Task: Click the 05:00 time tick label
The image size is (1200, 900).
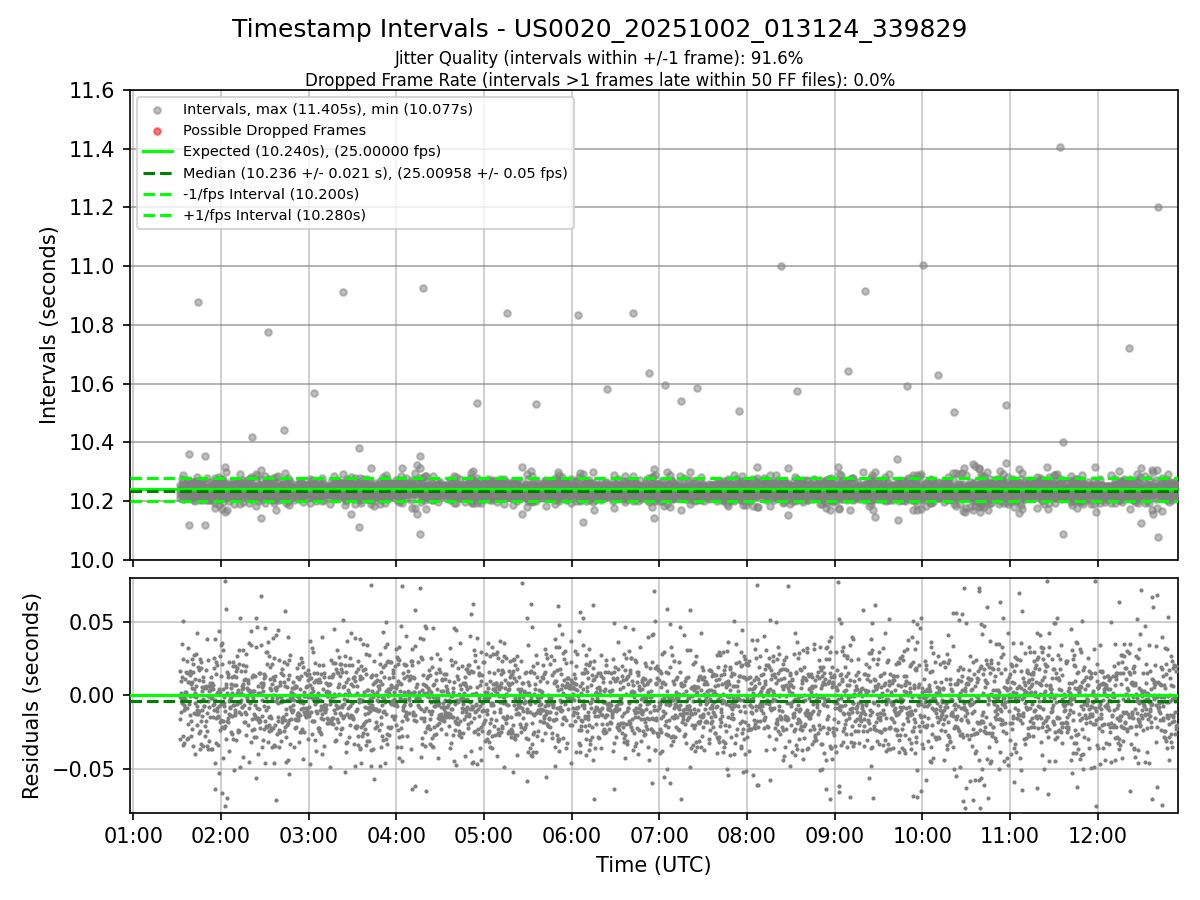Action: (484, 834)
